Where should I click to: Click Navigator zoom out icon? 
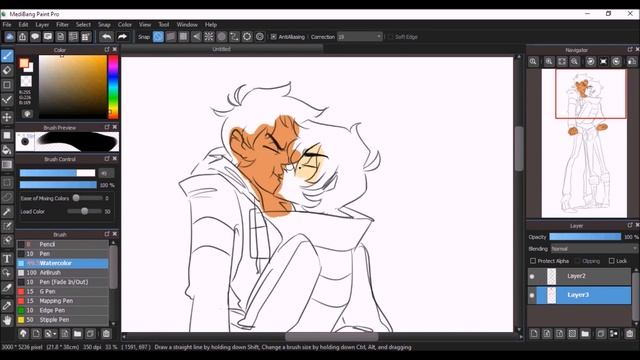click(574, 62)
